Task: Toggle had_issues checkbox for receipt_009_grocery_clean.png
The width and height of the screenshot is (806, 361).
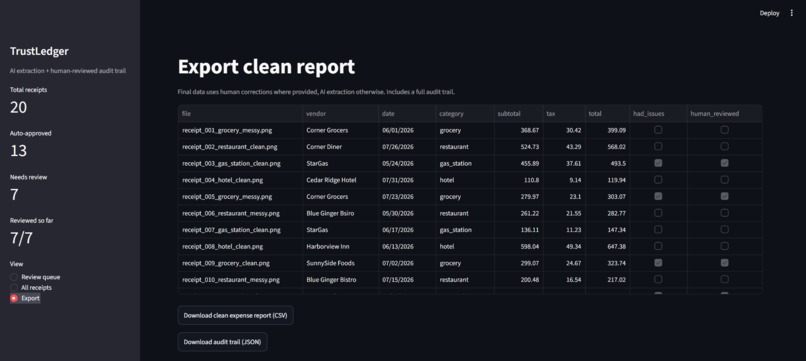Action: [x=658, y=263]
